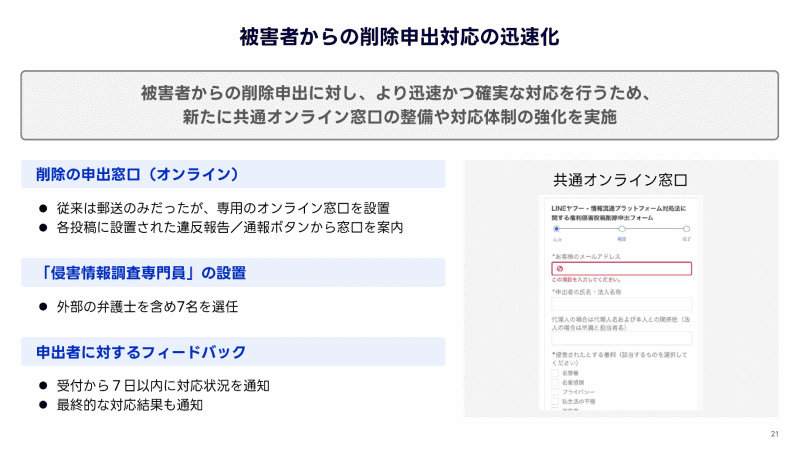Select the first step 入力 progress marker
Viewport: 800px width, 450px height.
[x=557, y=229]
